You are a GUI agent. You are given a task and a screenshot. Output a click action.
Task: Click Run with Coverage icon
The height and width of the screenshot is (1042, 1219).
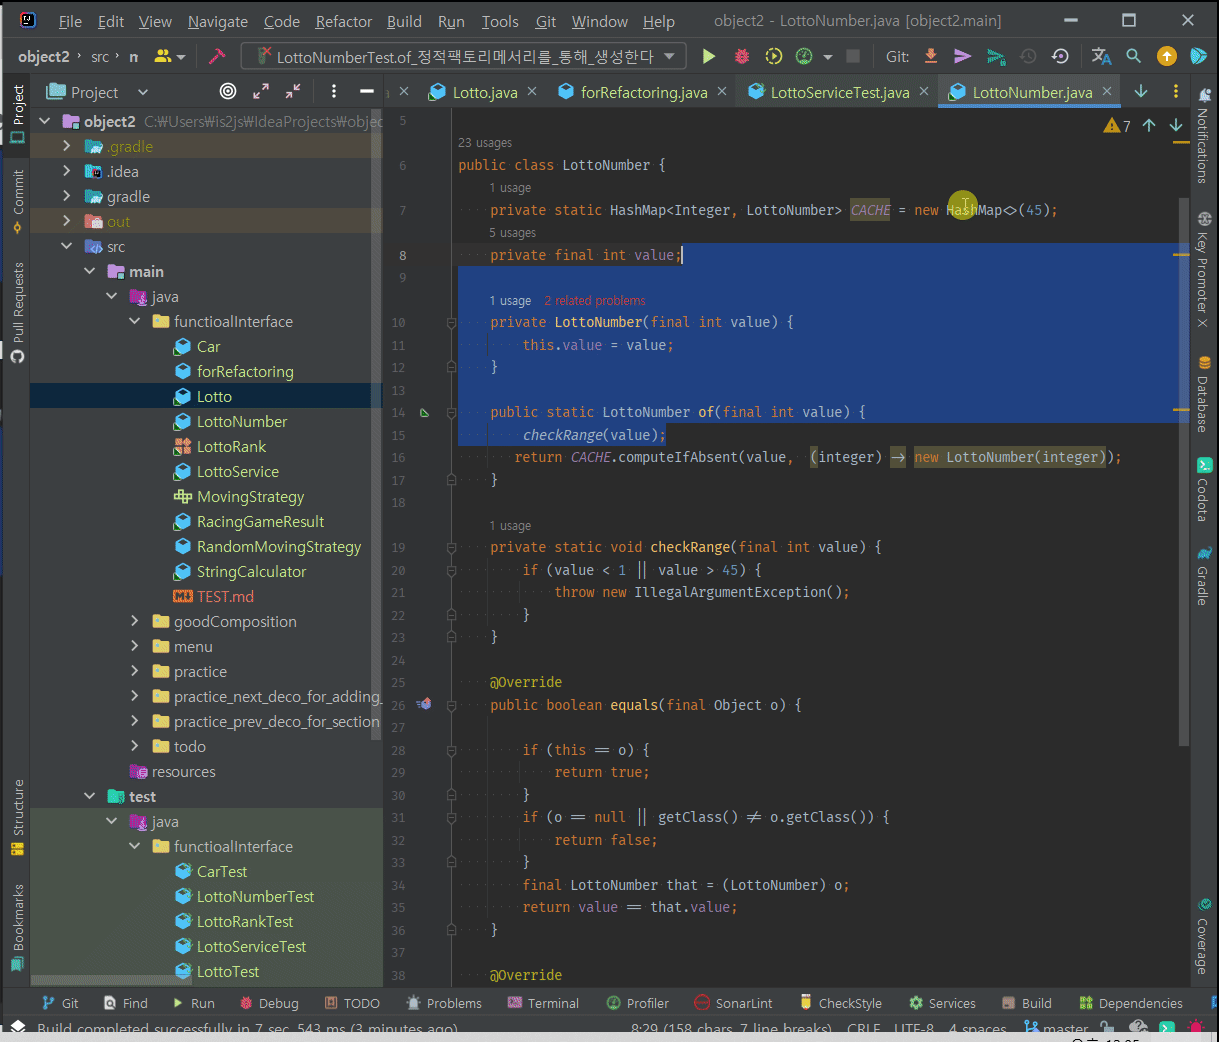point(773,57)
